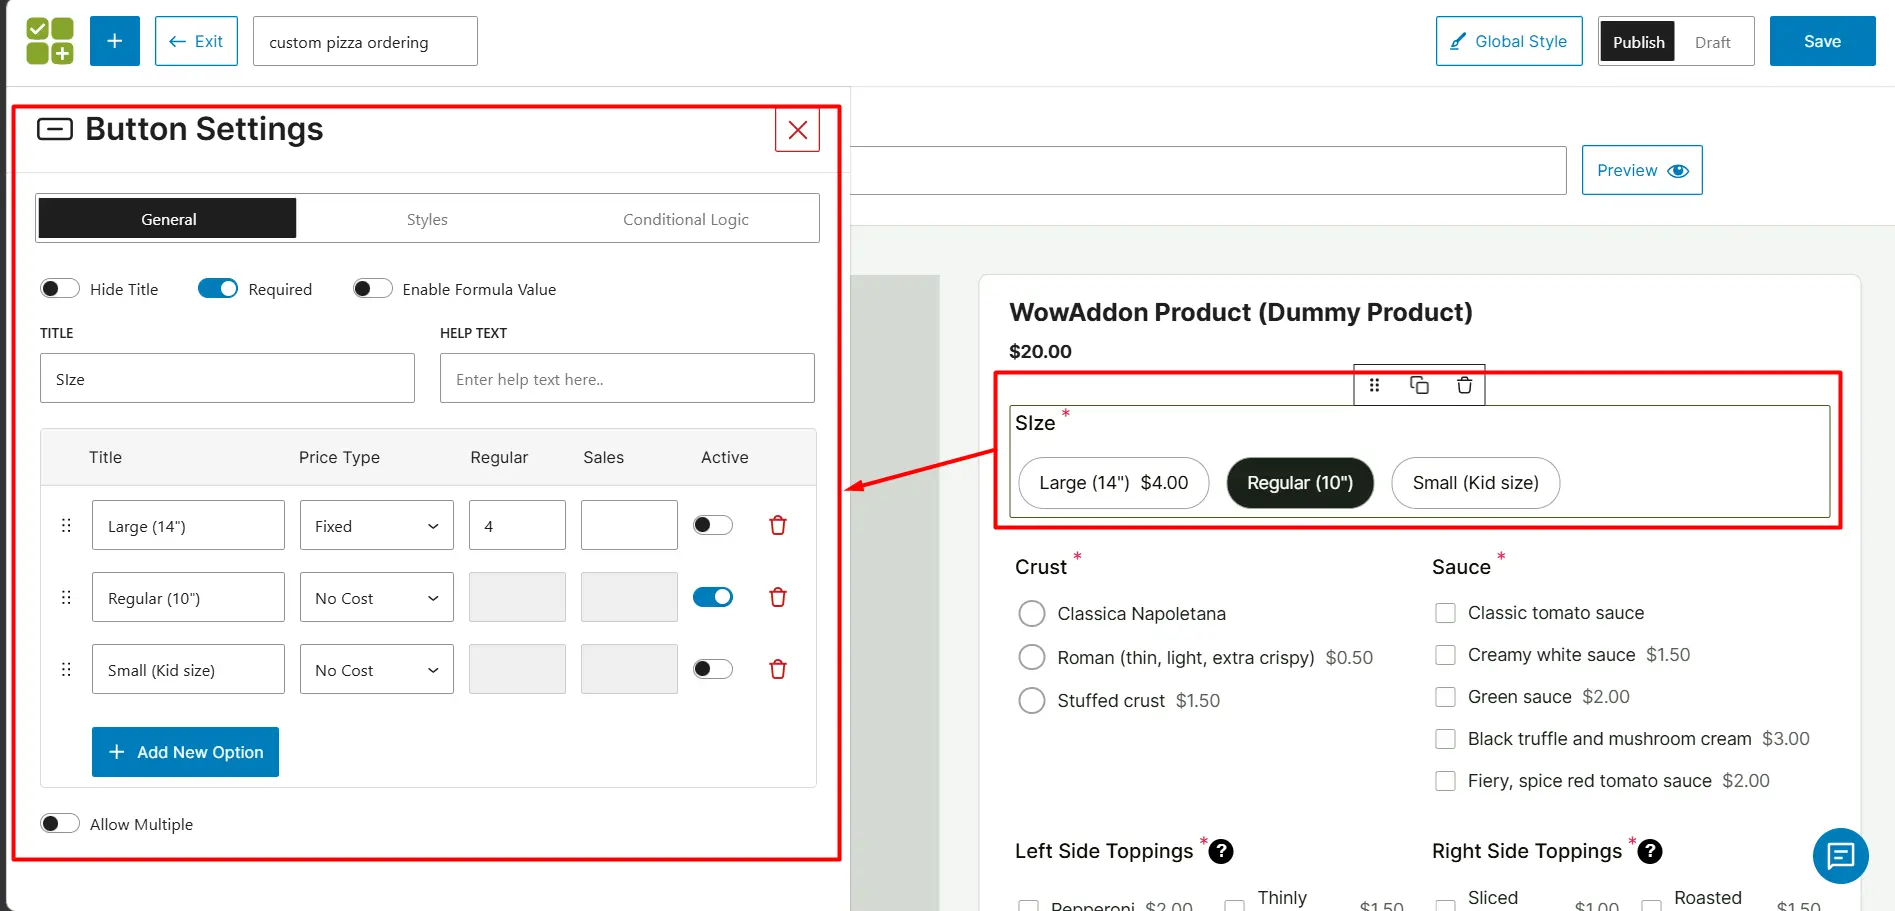Image resolution: width=1895 pixels, height=911 pixels.
Task: Open the Fixed price type dropdown for Large
Action: point(376,525)
